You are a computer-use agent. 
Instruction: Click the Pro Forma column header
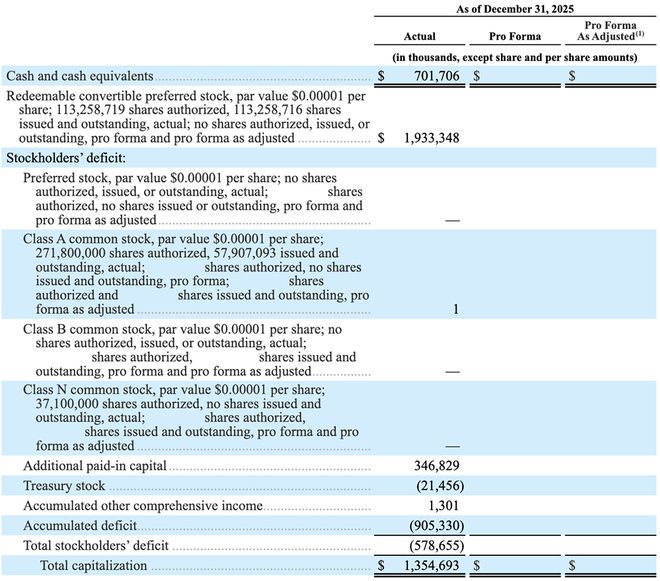(x=515, y=36)
